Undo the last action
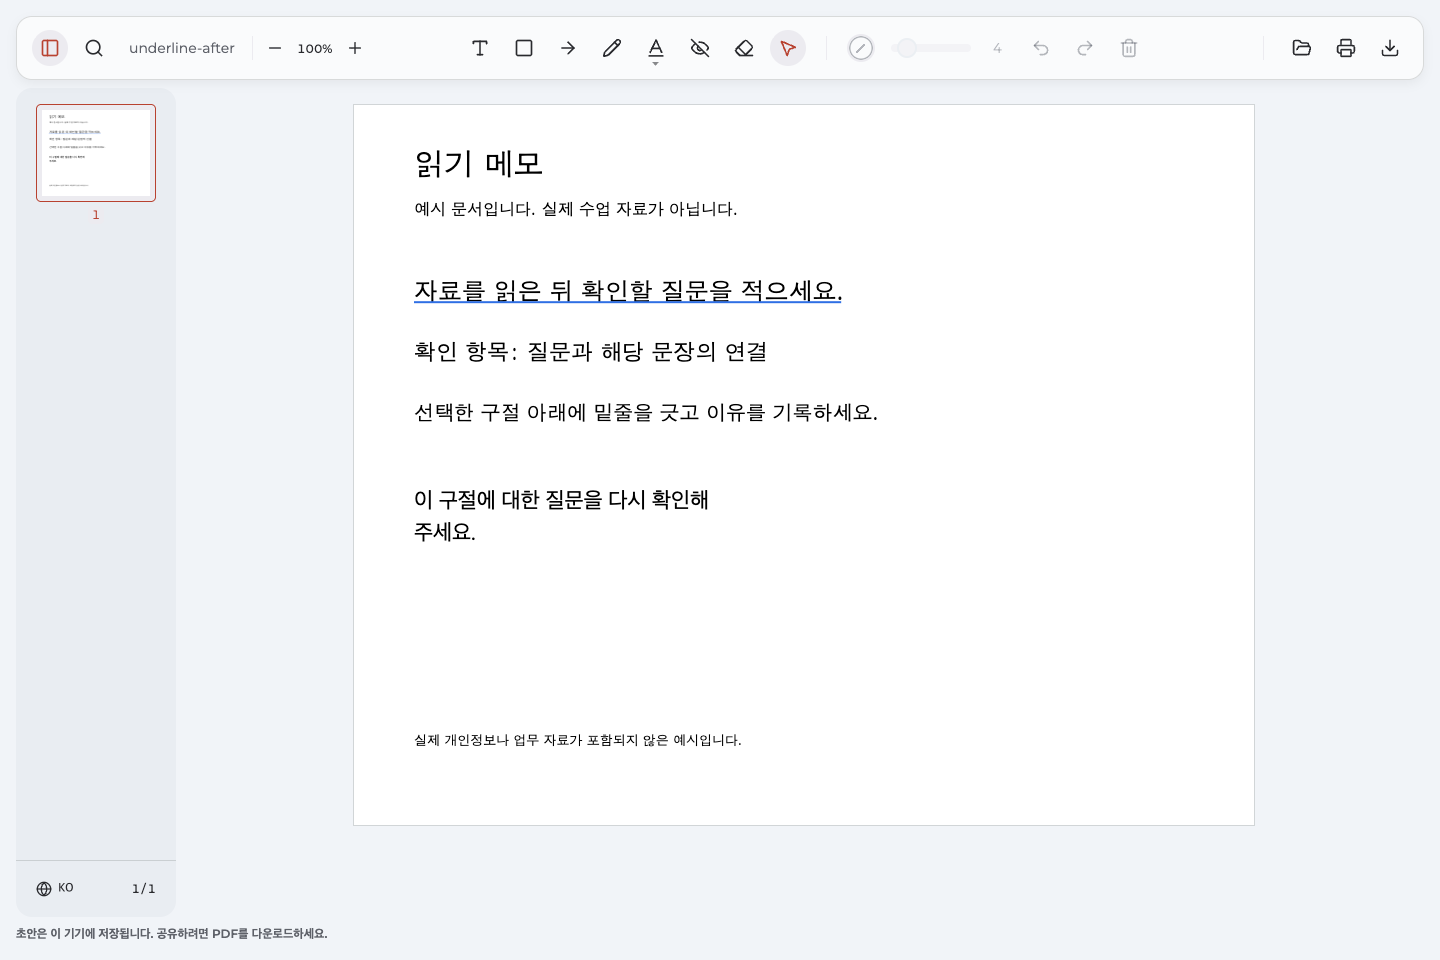This screenshot has height=960, width=1440. click(1041, 48)
